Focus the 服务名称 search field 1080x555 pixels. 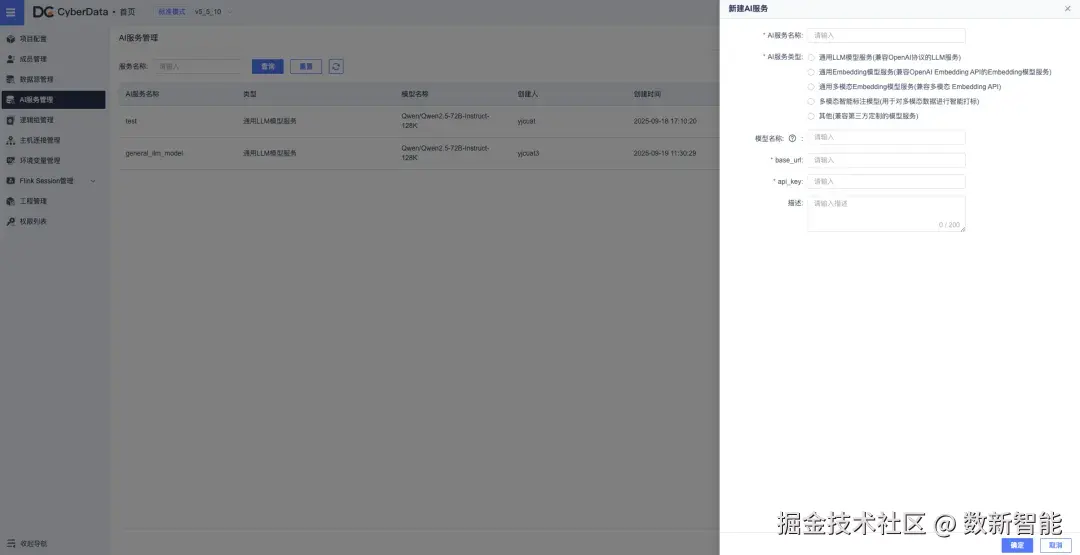199,67
